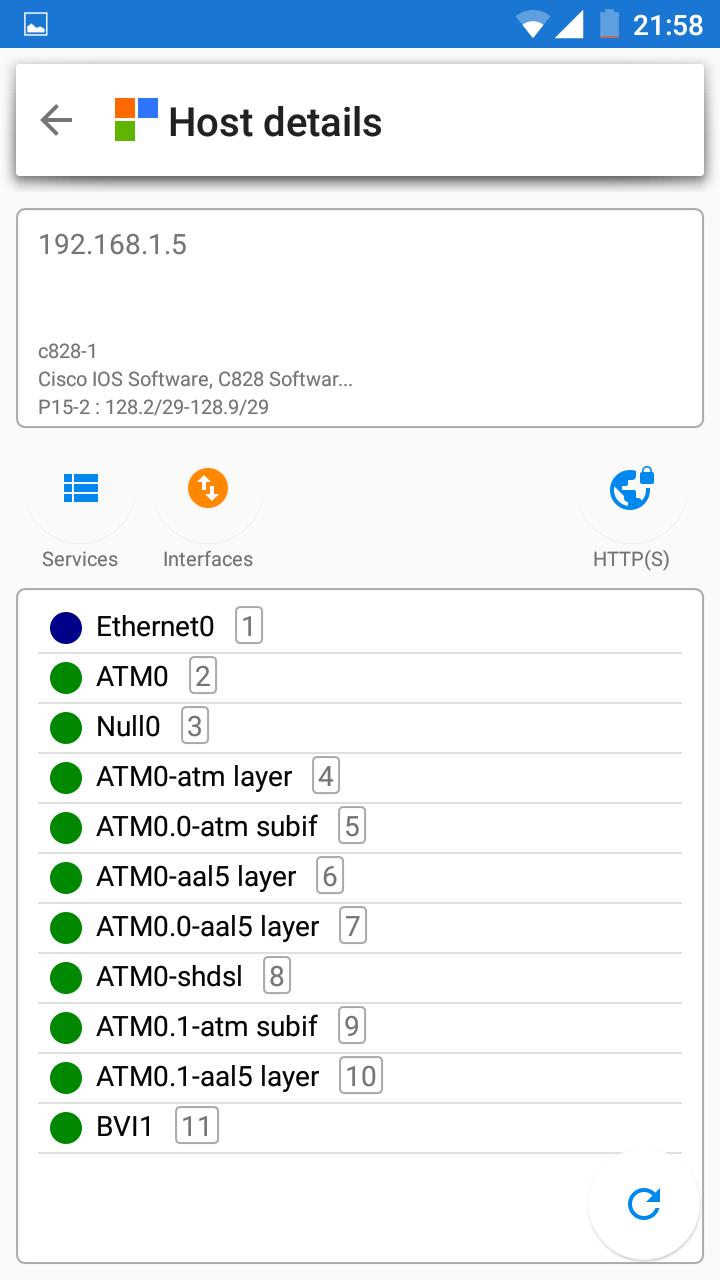The width and height of the screenshot is (720, 1280).
Task: Tap the HTTP(S) label
Action: coord(631,560)
